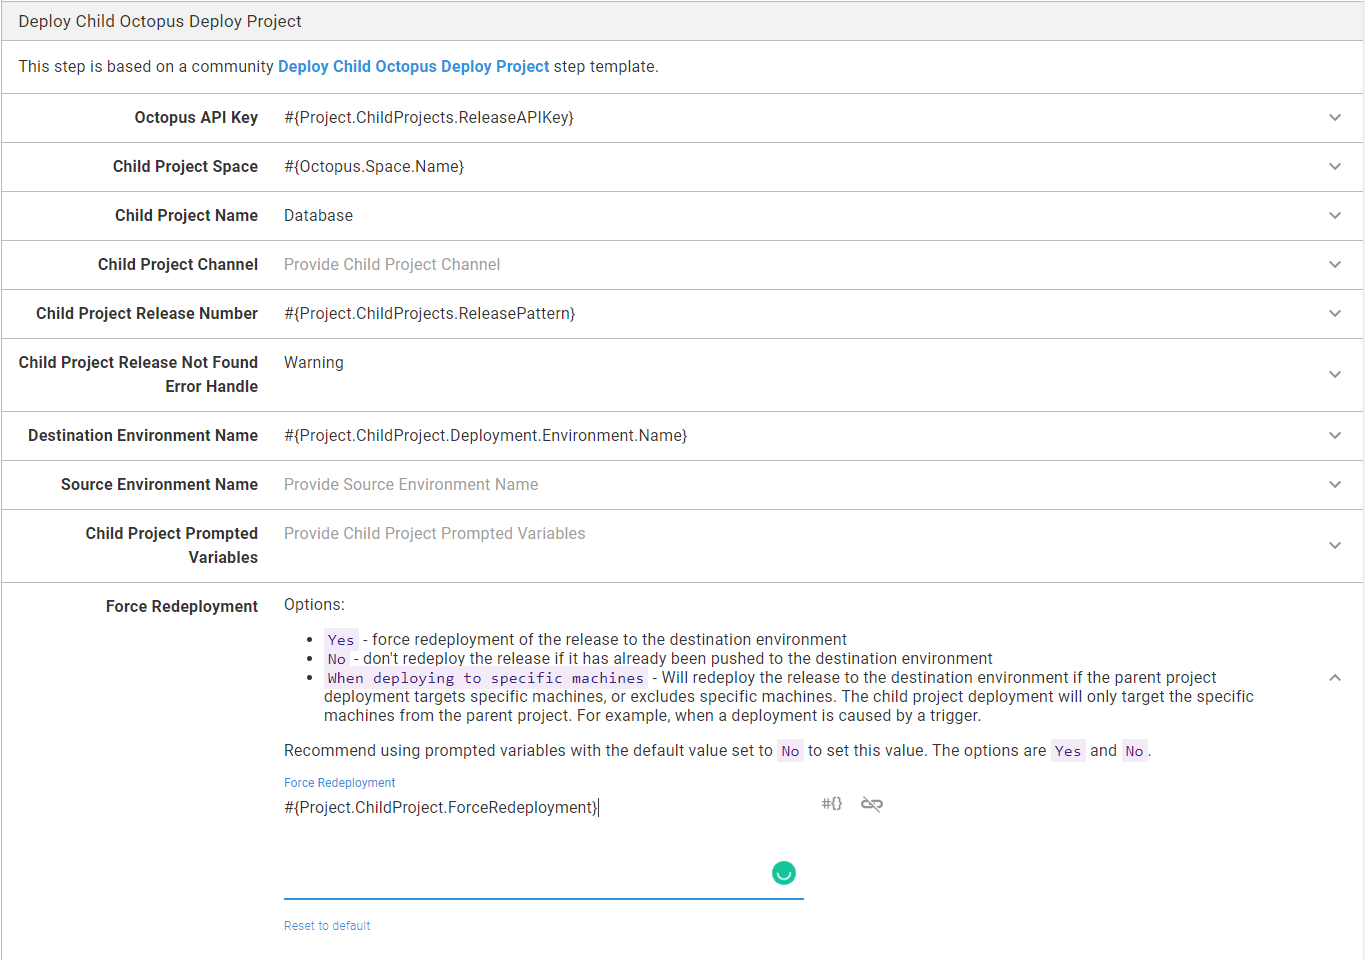Click the Reset to default link
1365x960 pixels.
pyautogui.click(x=327, y=925)
